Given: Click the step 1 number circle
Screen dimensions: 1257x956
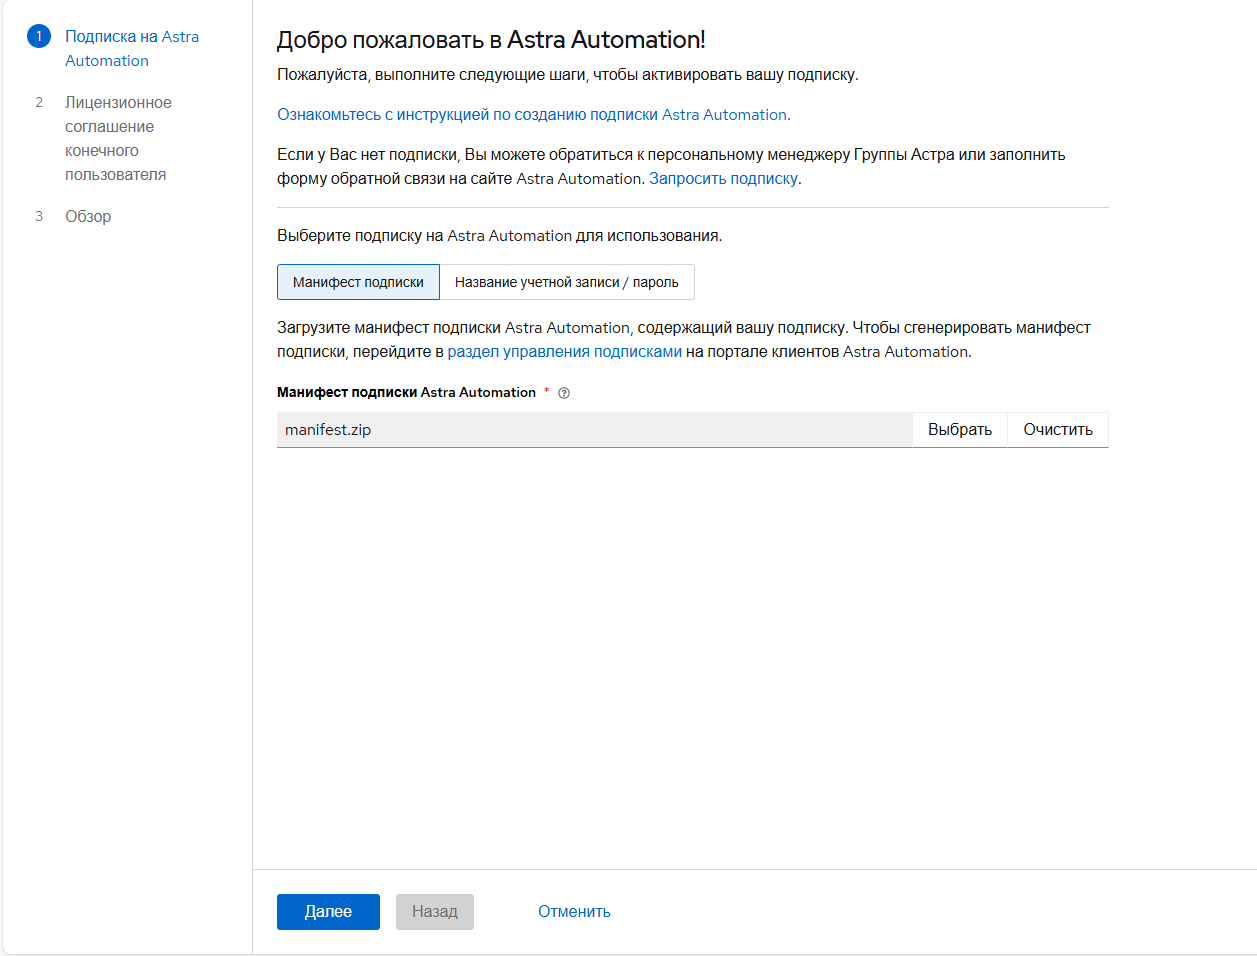Looking at the screenshot, I should click(39, 37).
